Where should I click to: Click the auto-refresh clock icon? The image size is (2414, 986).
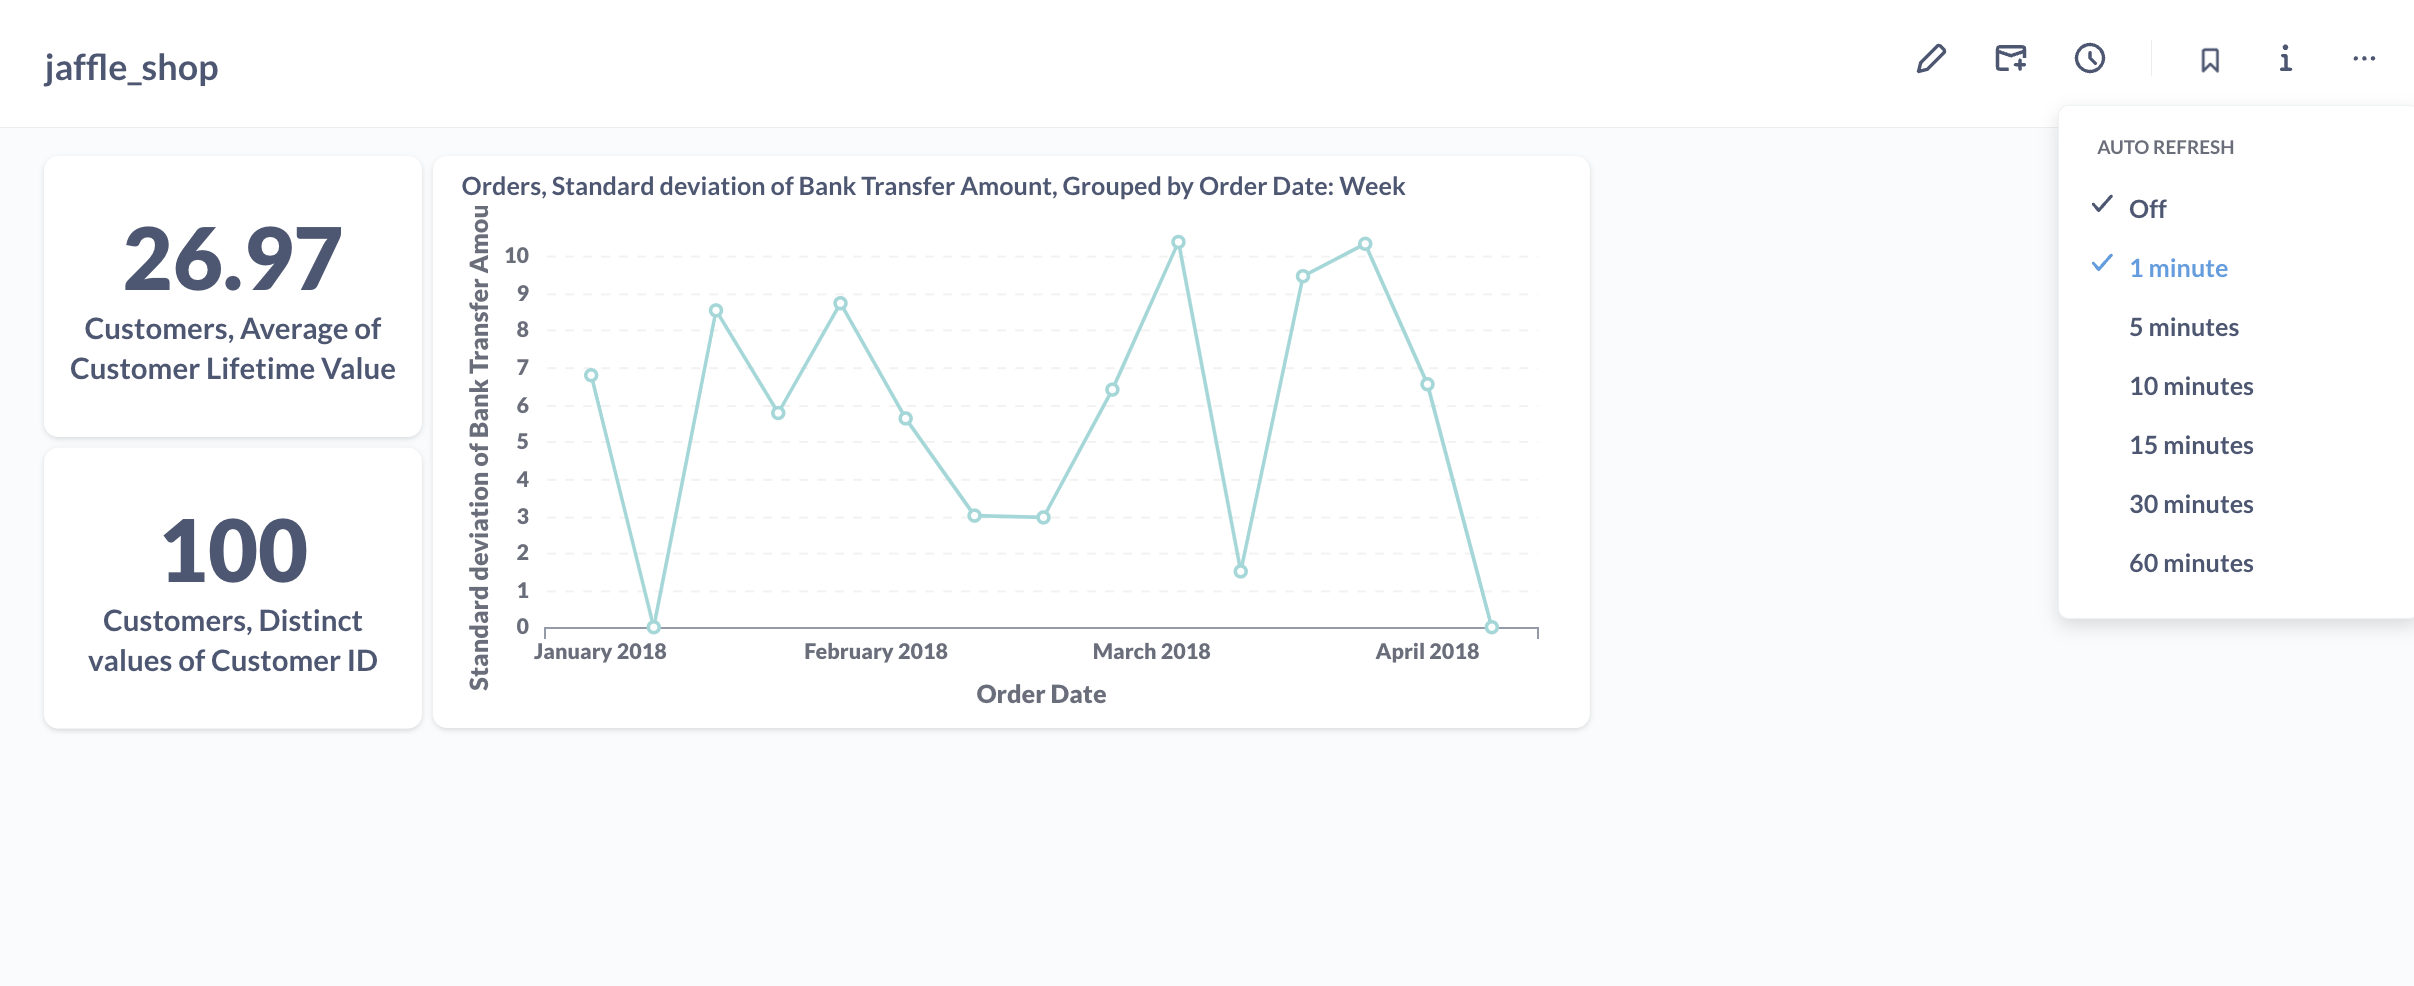tap(2089, 60)
